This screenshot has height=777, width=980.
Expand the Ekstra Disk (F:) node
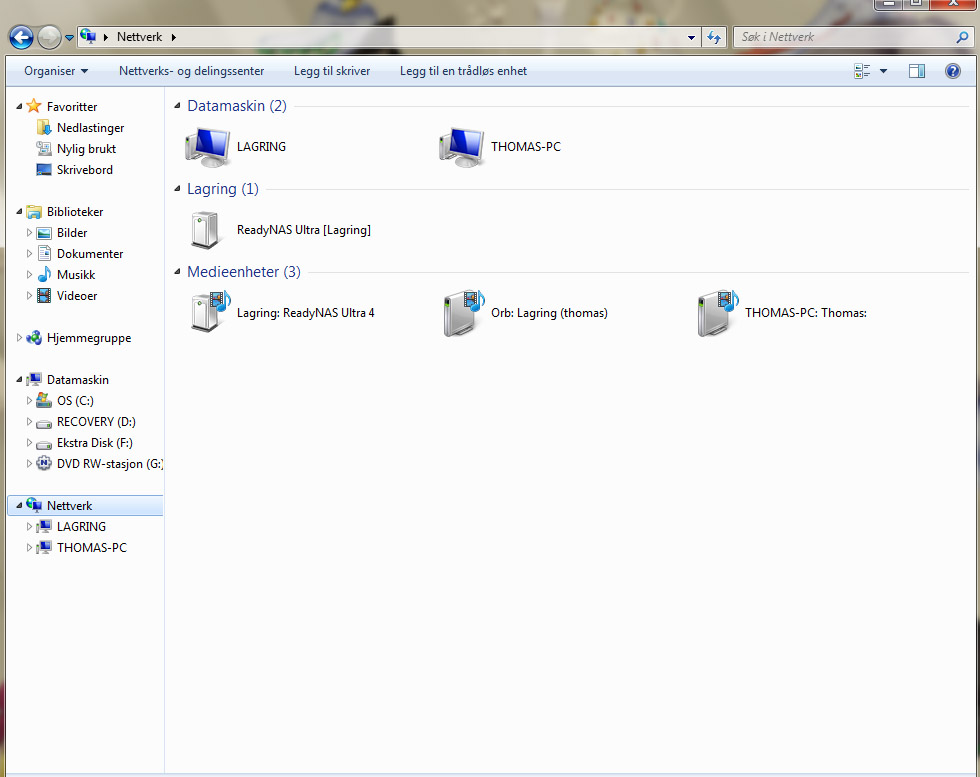[29, 443]
